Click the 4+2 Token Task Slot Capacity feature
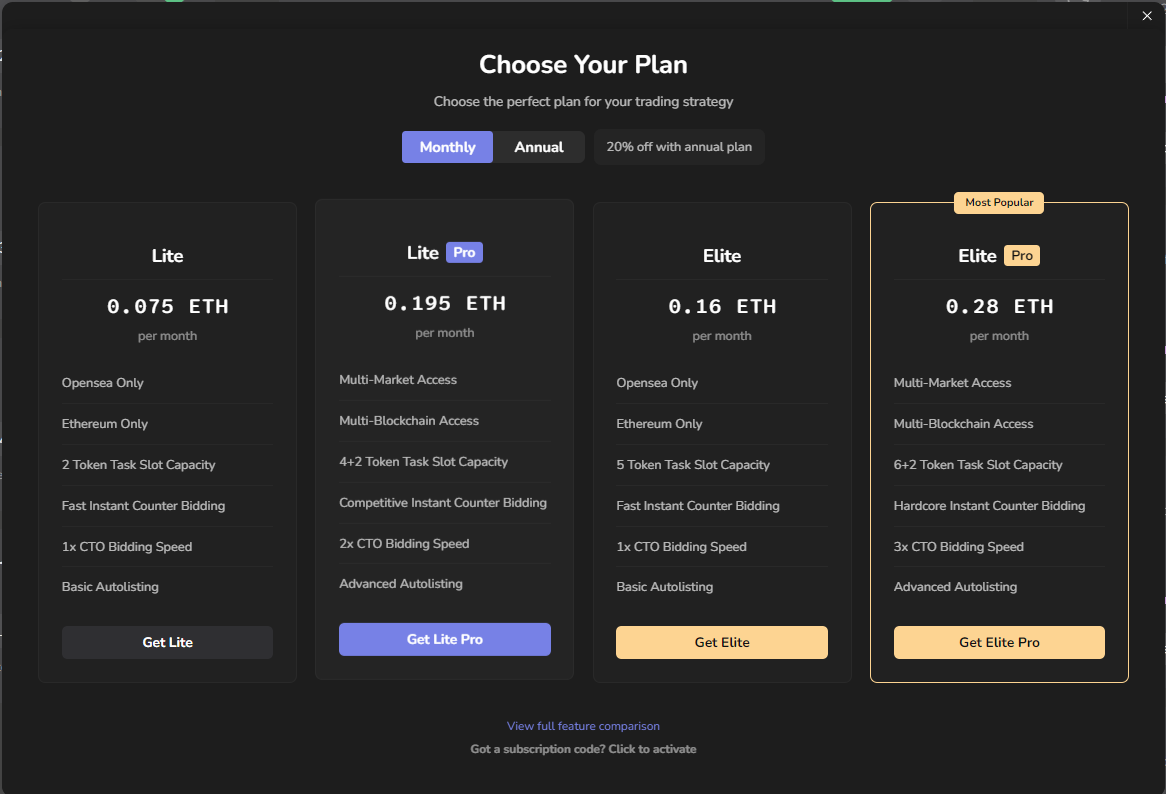The width and height of the screenshot is (1166, 794). coord(423,462)
